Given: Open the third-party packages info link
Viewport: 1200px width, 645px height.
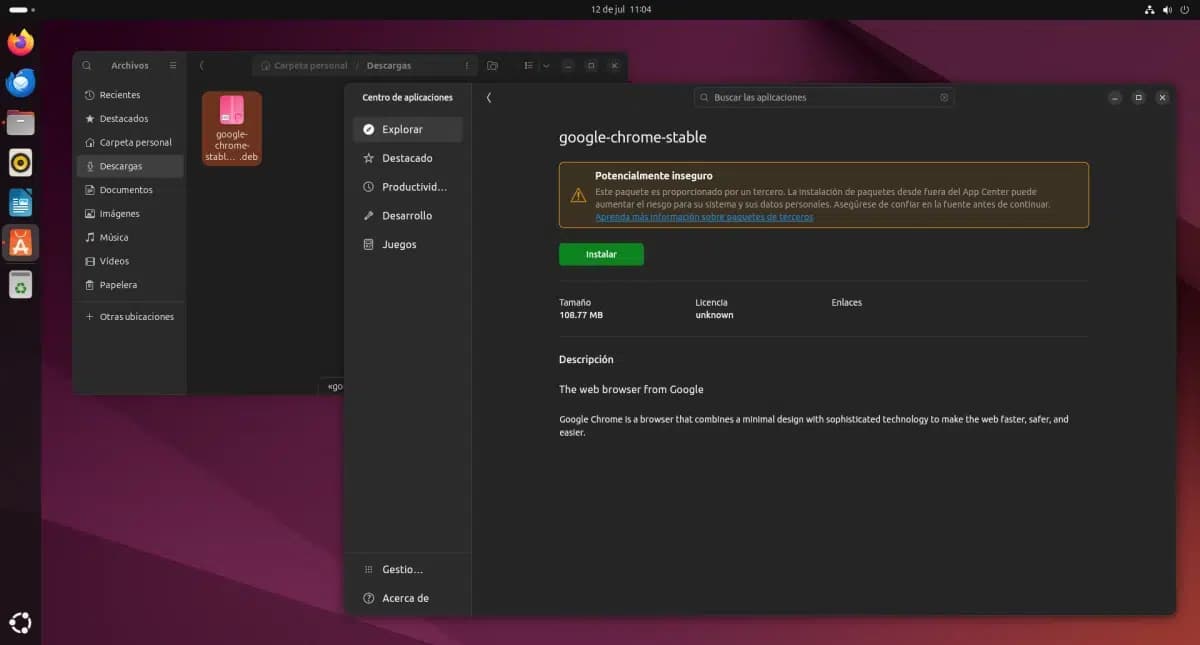Looking at the screenshot, I should 704,217.
